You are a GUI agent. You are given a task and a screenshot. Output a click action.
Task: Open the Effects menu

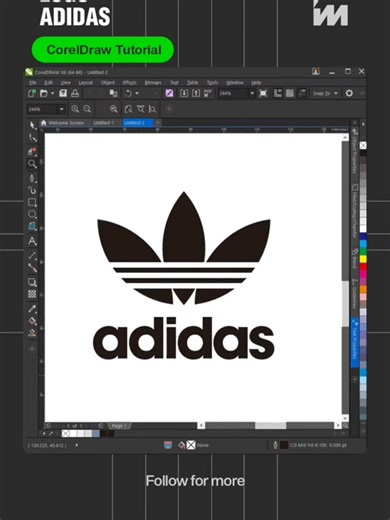pos(130,82)
